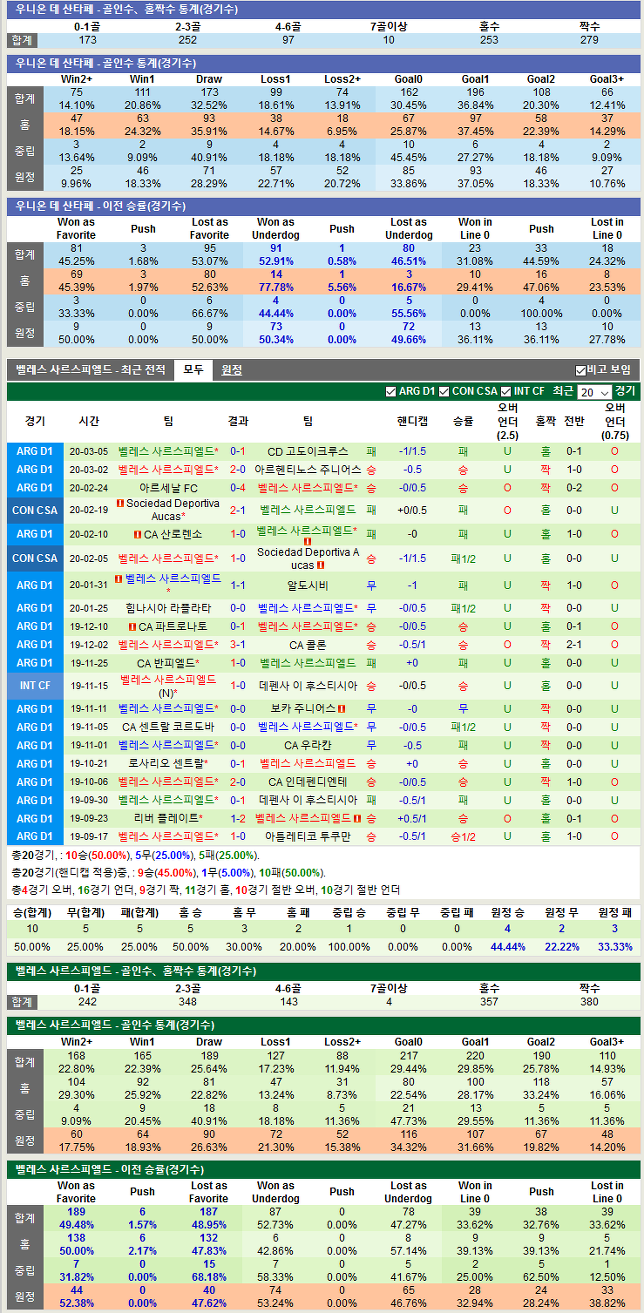Toggle the ARG D1 league filter checkbox
The image size is (644, 1313).
[391, 392]
